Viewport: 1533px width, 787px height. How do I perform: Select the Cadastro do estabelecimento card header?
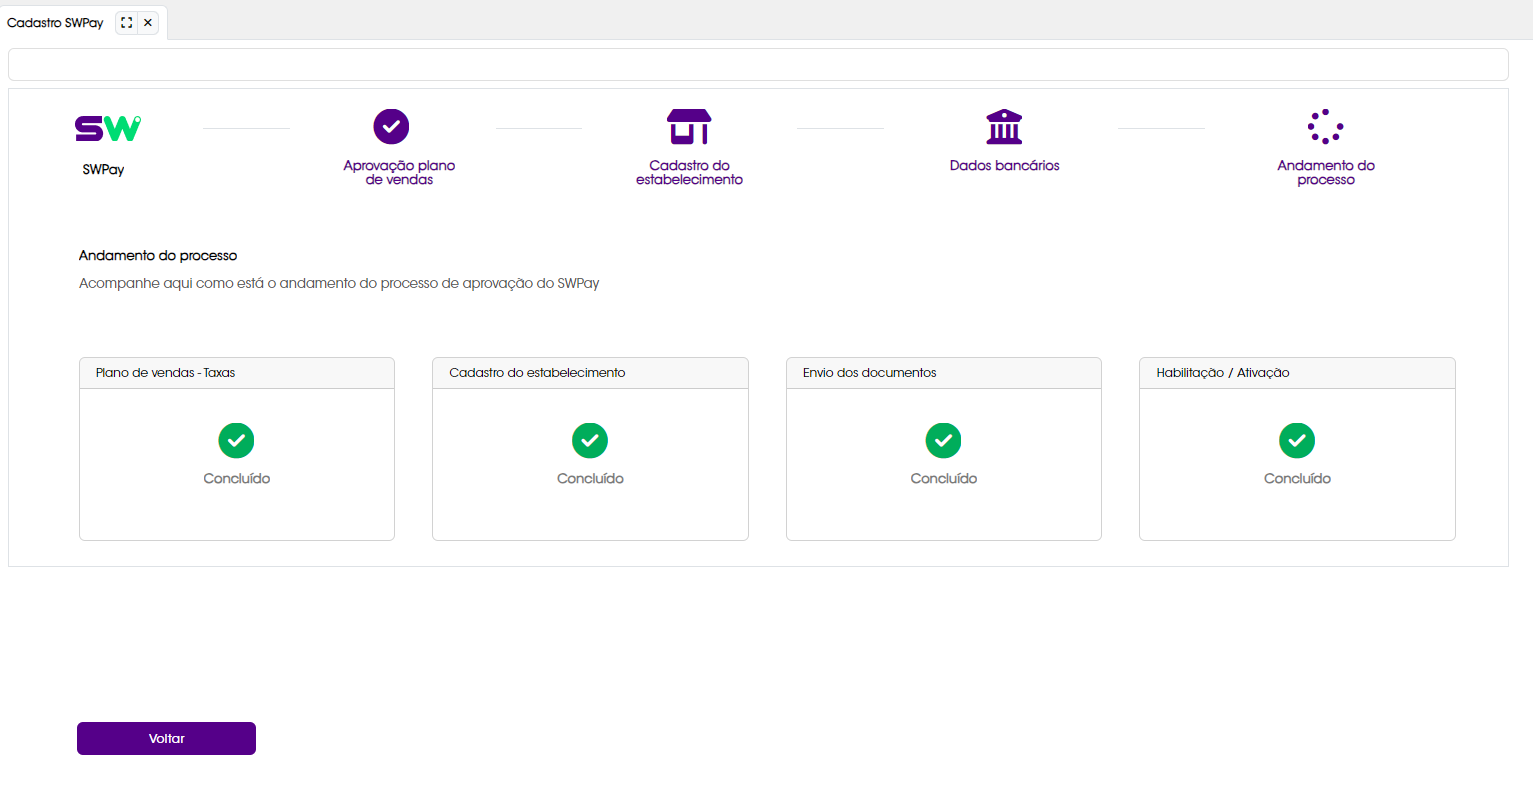point(590,373)
